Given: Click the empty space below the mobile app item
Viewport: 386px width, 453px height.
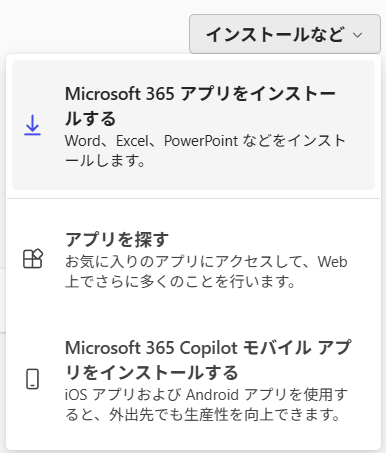Looking at the screenshot, I should click(x=193, y=437).
